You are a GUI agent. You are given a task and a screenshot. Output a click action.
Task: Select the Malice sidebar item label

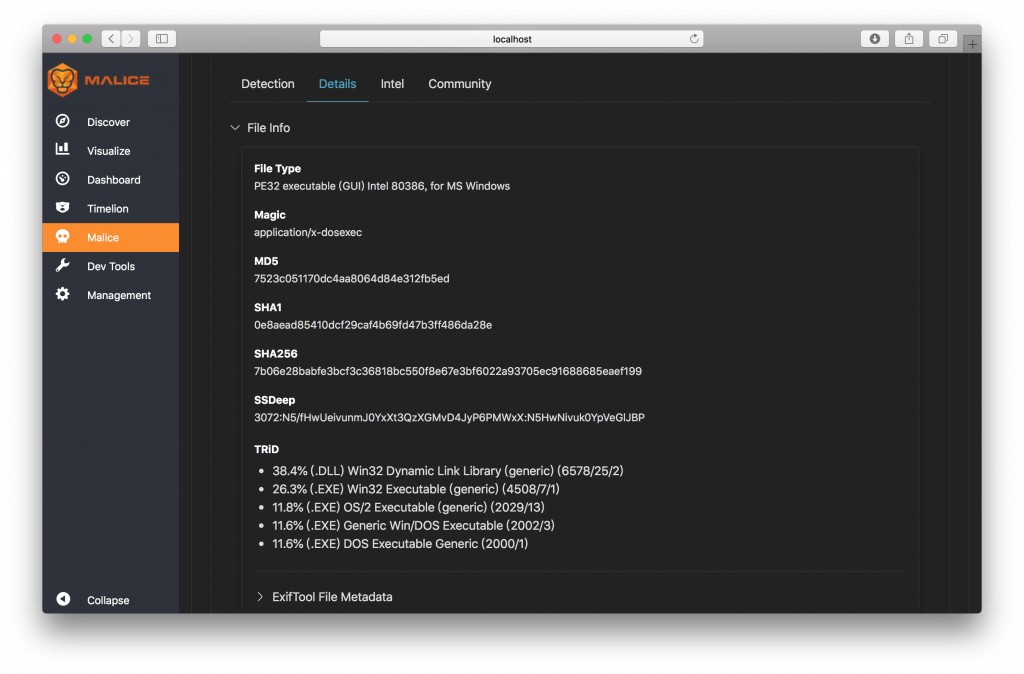pyautogui.click(x=103, y=237)
